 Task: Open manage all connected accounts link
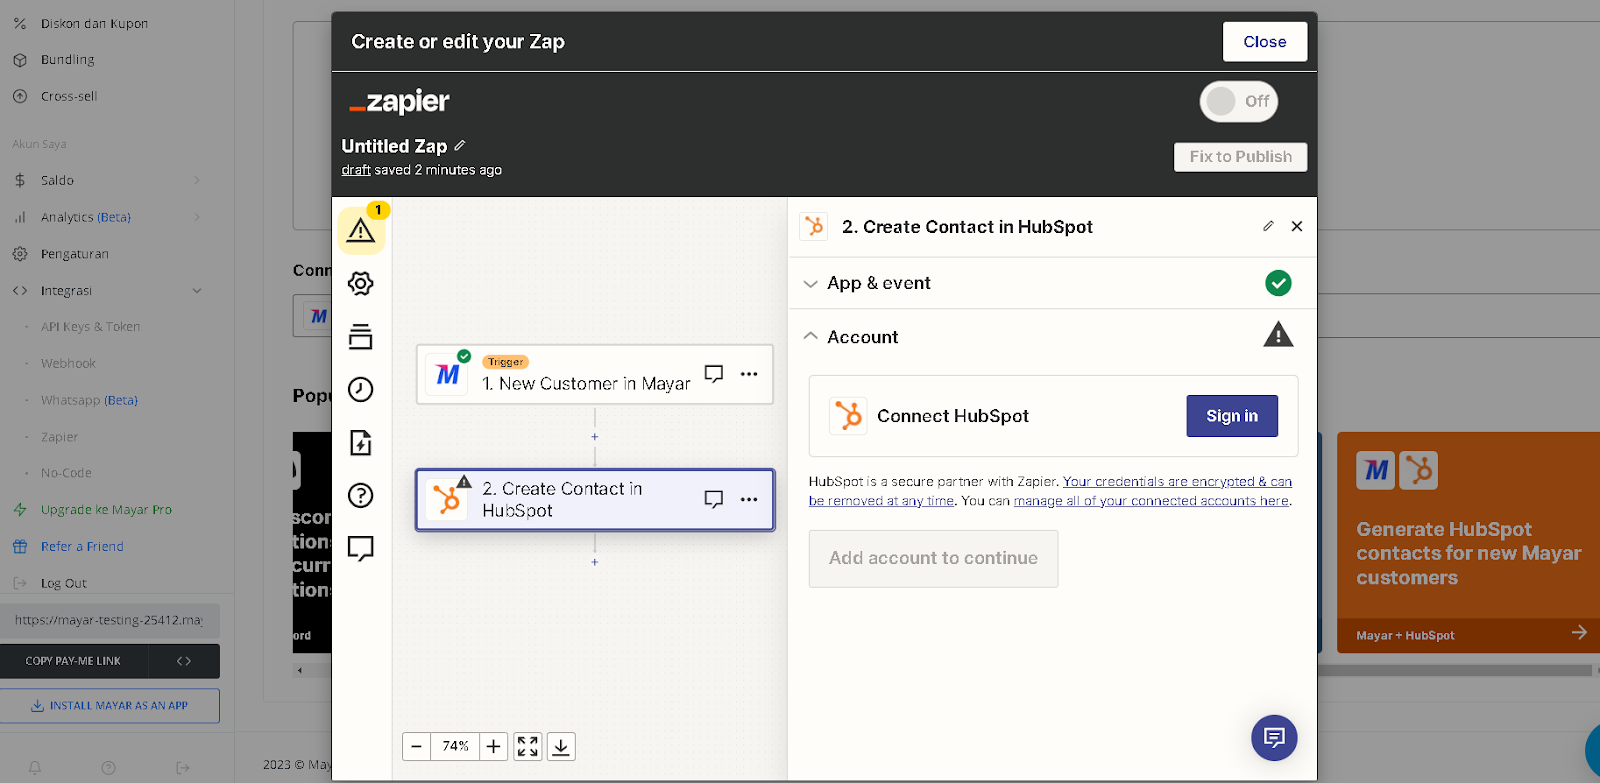(1151, 501)
